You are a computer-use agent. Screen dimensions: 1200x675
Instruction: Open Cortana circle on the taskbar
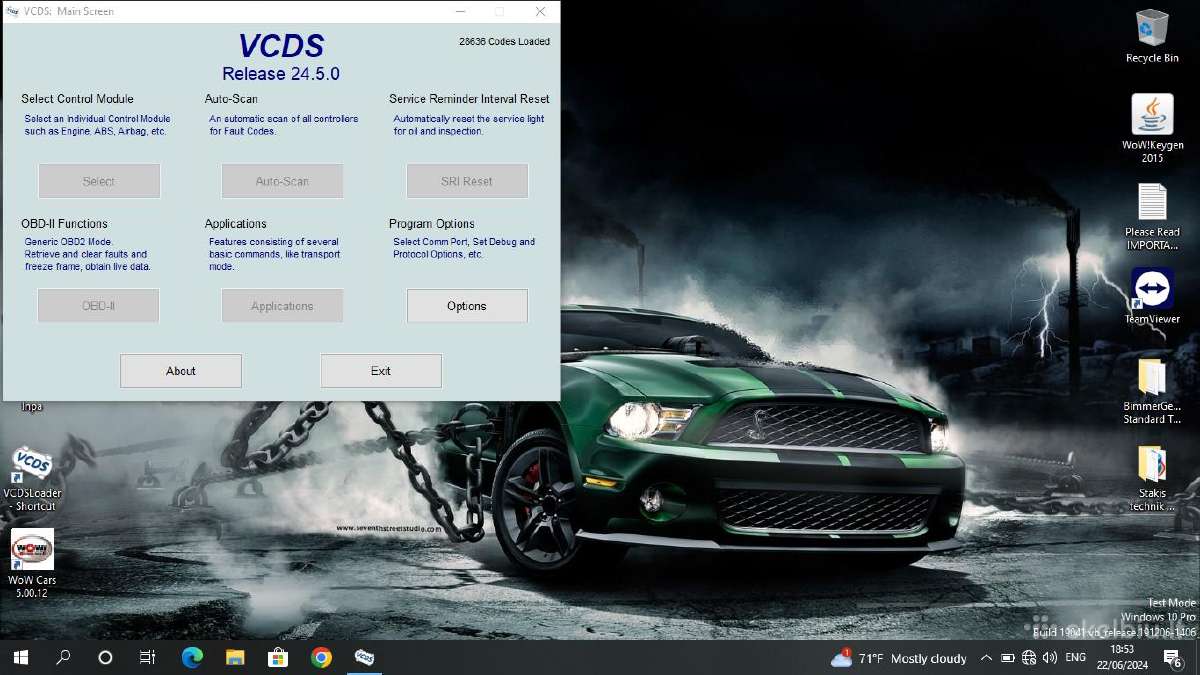[105, 657]
